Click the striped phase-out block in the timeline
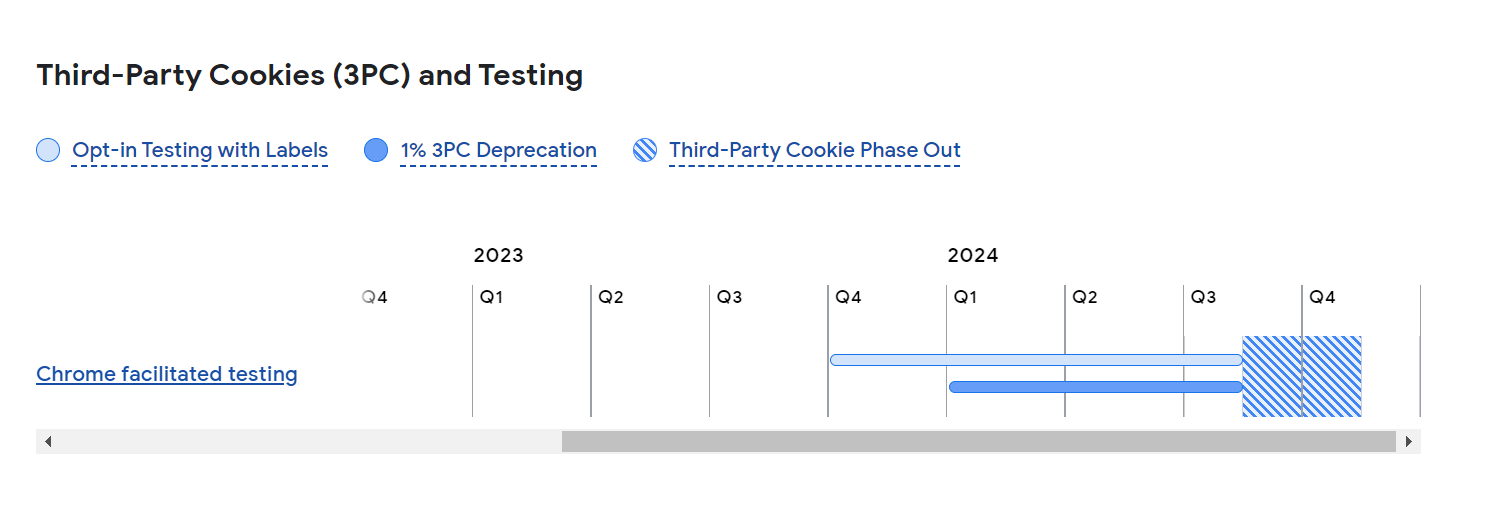This screenshot has height=506, width=1491. [1301, 376]
